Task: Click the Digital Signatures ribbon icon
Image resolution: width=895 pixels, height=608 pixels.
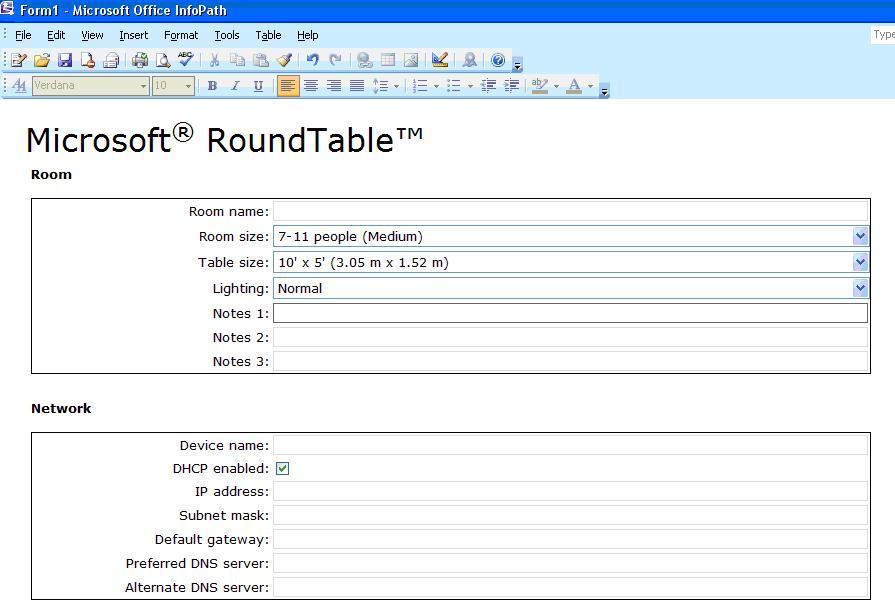Action: 469,60
